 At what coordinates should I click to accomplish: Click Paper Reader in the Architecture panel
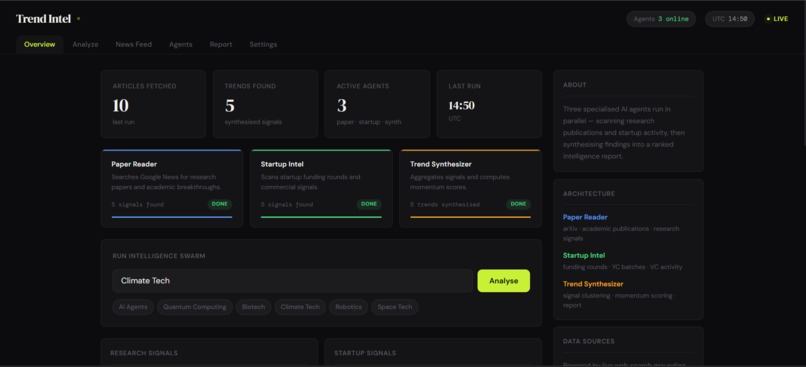[585, 217]
